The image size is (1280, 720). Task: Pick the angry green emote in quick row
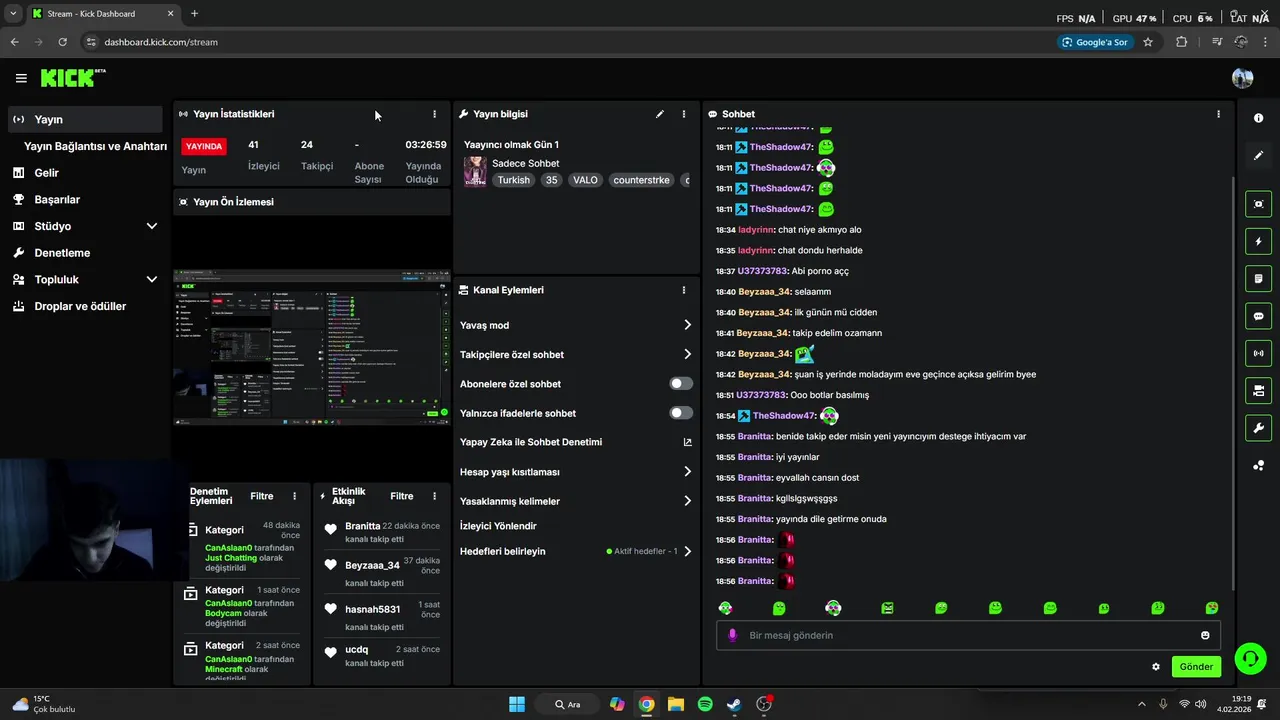coord(887,608)
